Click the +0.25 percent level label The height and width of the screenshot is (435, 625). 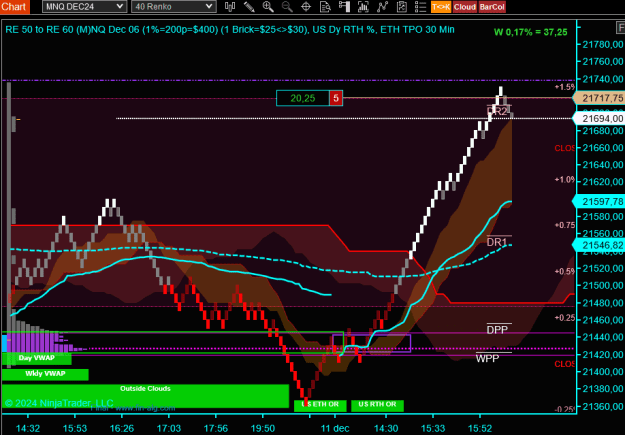(x=565, y=318)
